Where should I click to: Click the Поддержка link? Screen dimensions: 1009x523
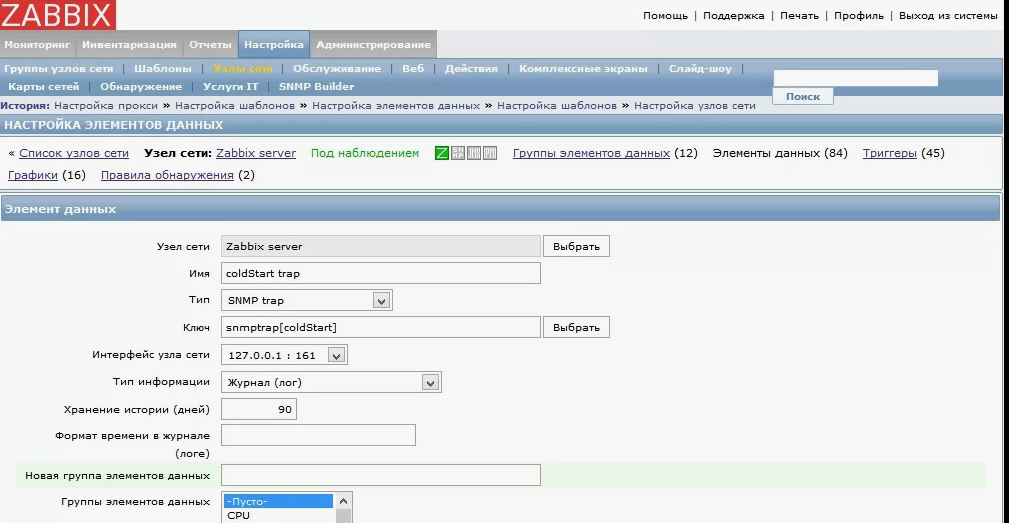tap(734, 15)
